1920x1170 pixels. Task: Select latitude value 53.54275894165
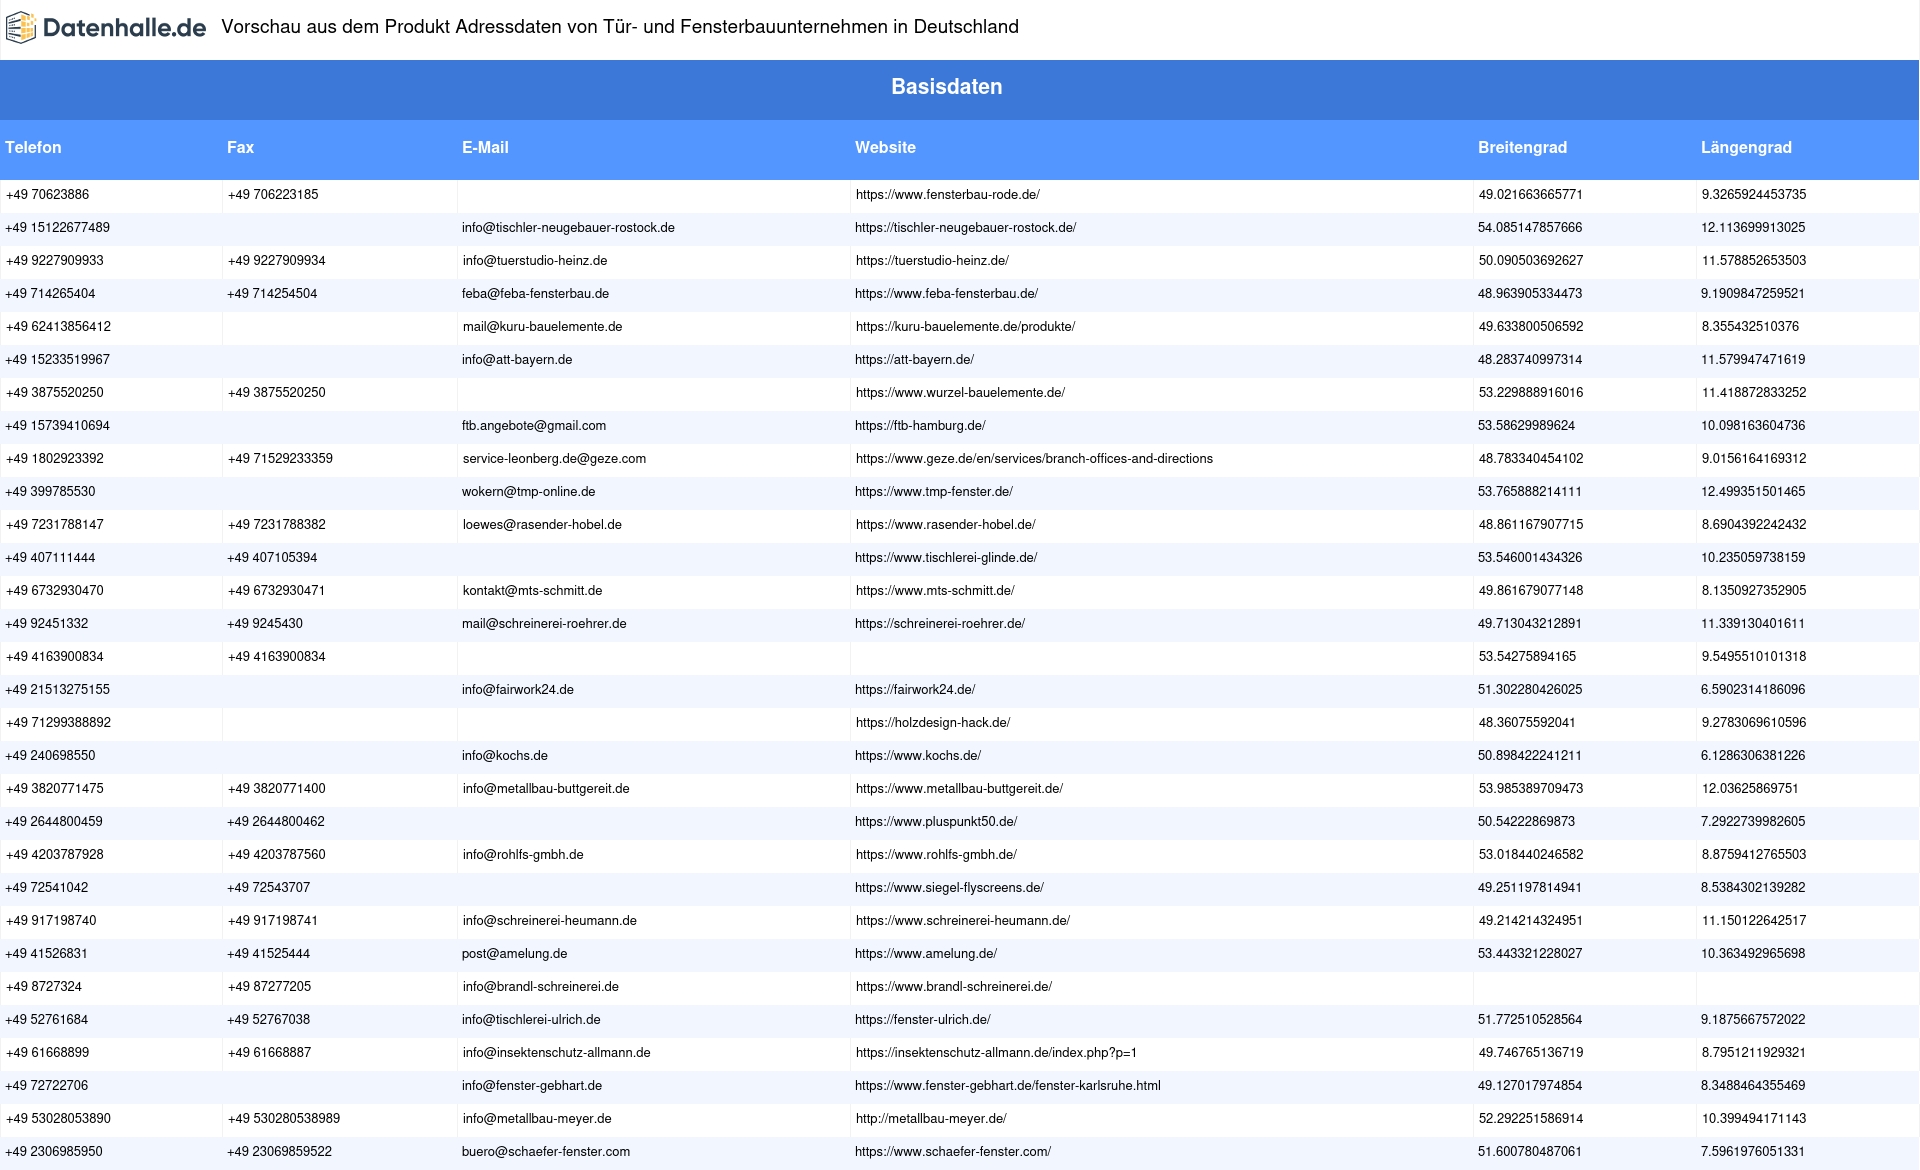point(1527,657)
